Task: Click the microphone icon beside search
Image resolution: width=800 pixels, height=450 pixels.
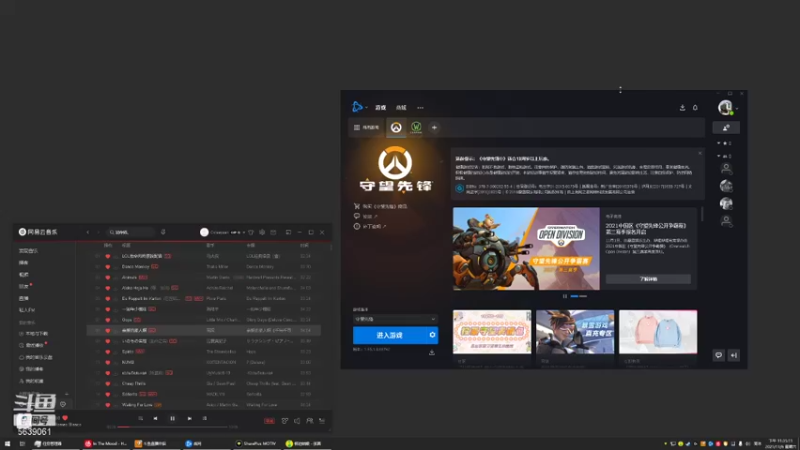Action: [x=163, y=232]
